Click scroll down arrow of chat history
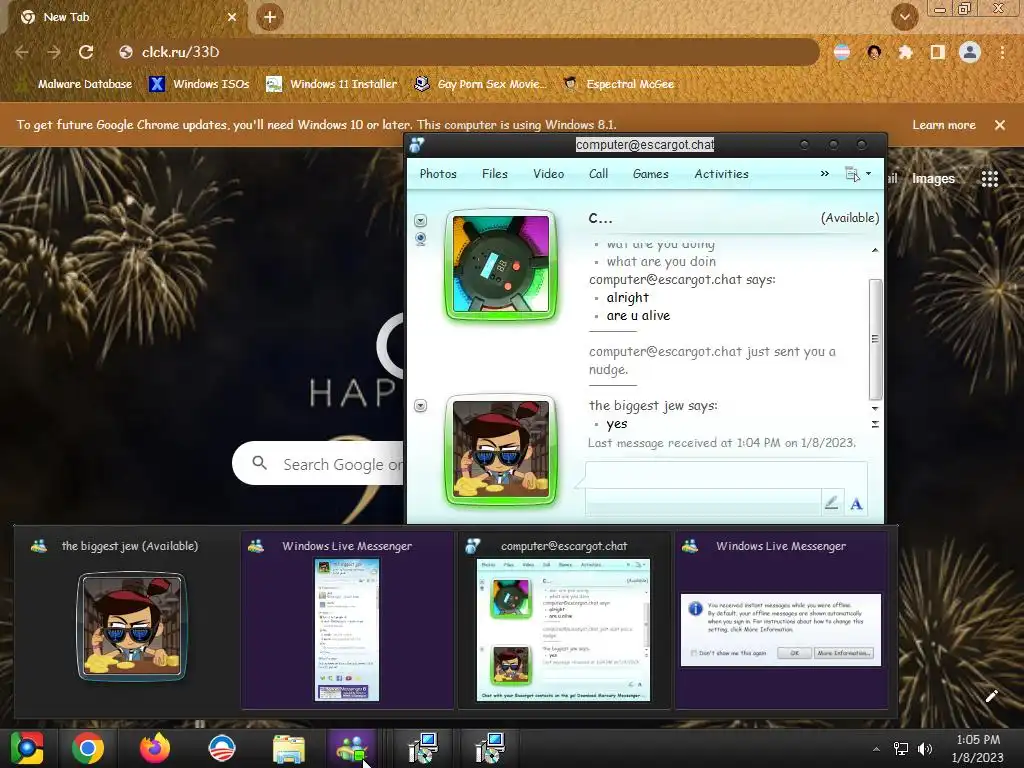Image resolution: width=1024 pixels, height=768 pixels. click(x=875, y=409)
